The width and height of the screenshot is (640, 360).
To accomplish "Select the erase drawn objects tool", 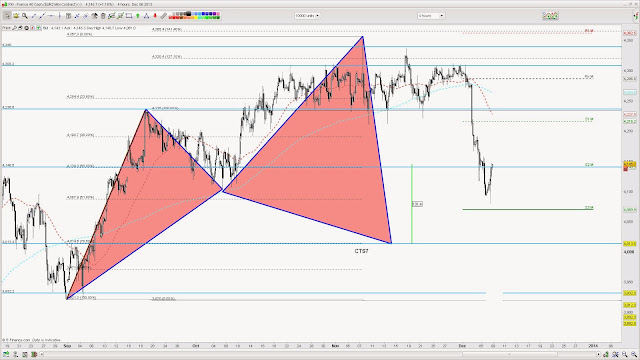I will (94, 16).
